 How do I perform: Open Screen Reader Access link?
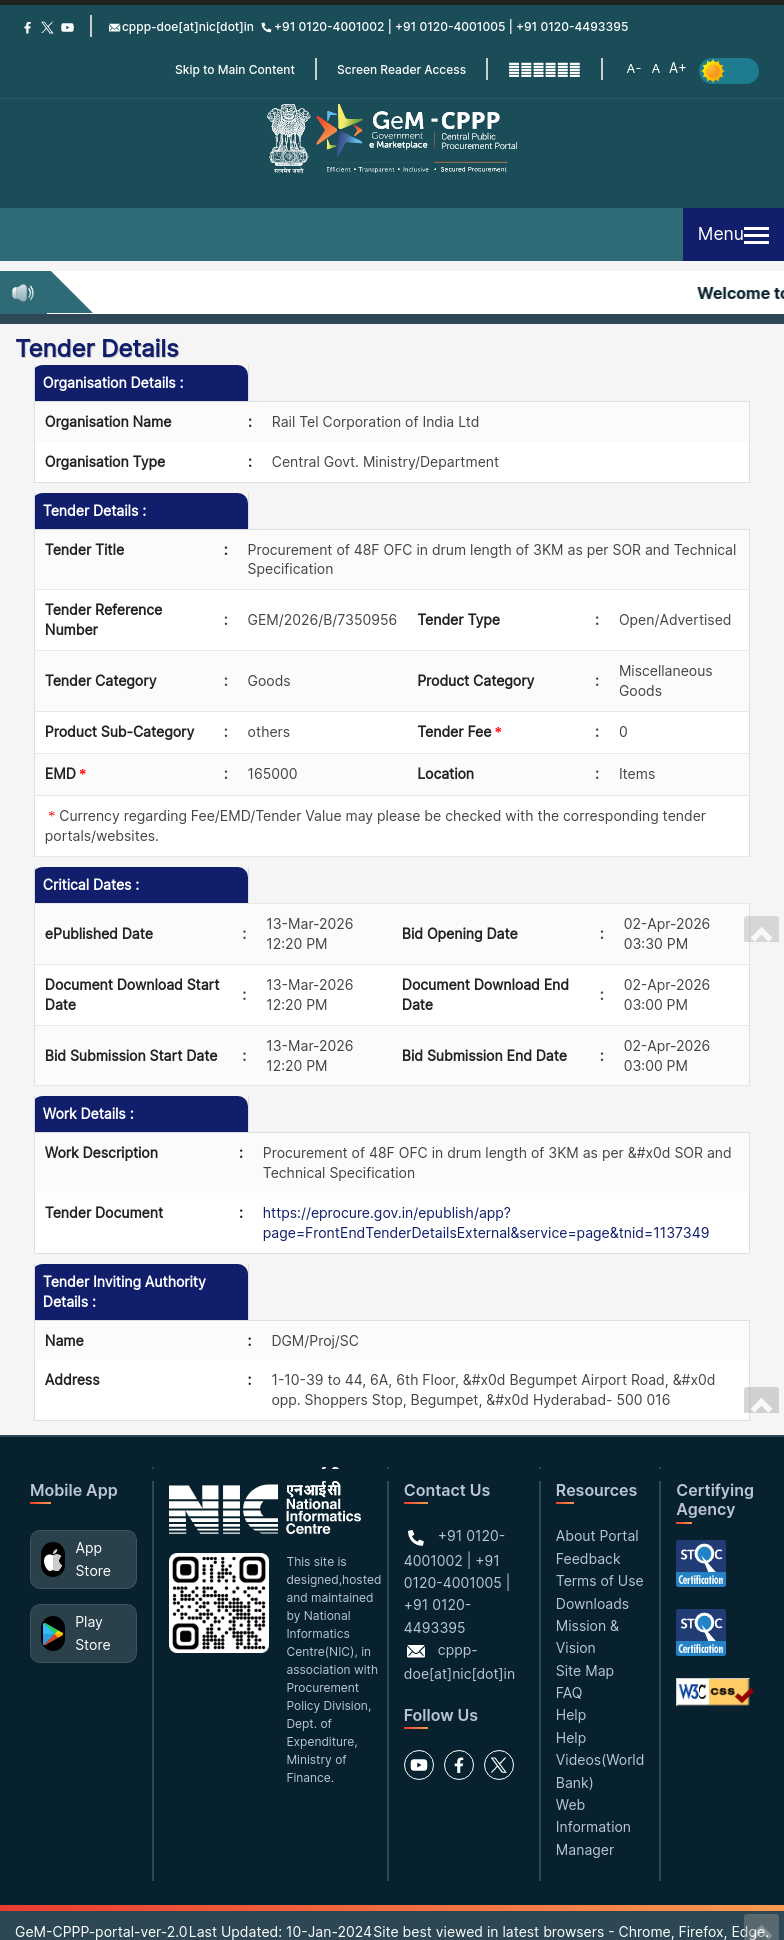401,70
